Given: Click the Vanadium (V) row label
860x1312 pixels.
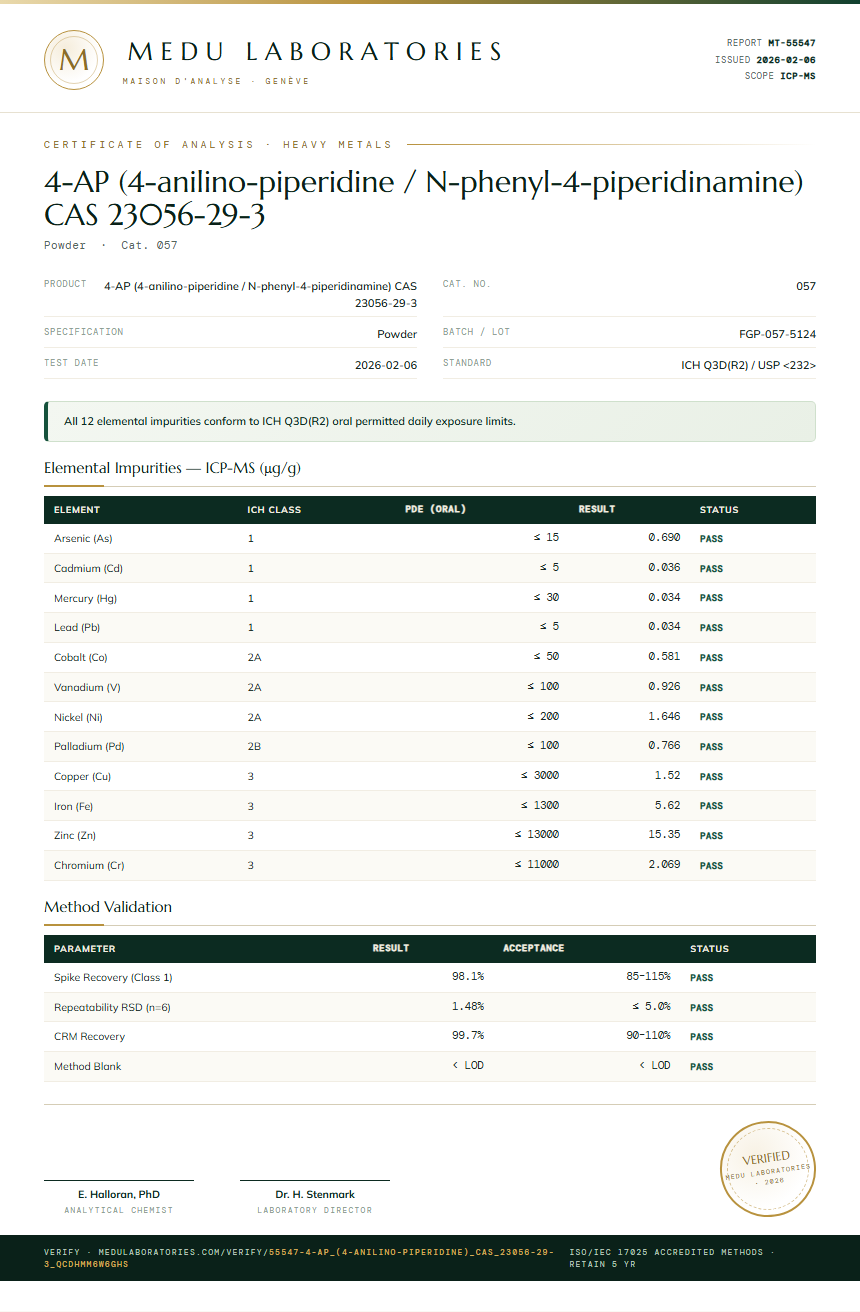Looking at the screenshot, I should (87, 687).
